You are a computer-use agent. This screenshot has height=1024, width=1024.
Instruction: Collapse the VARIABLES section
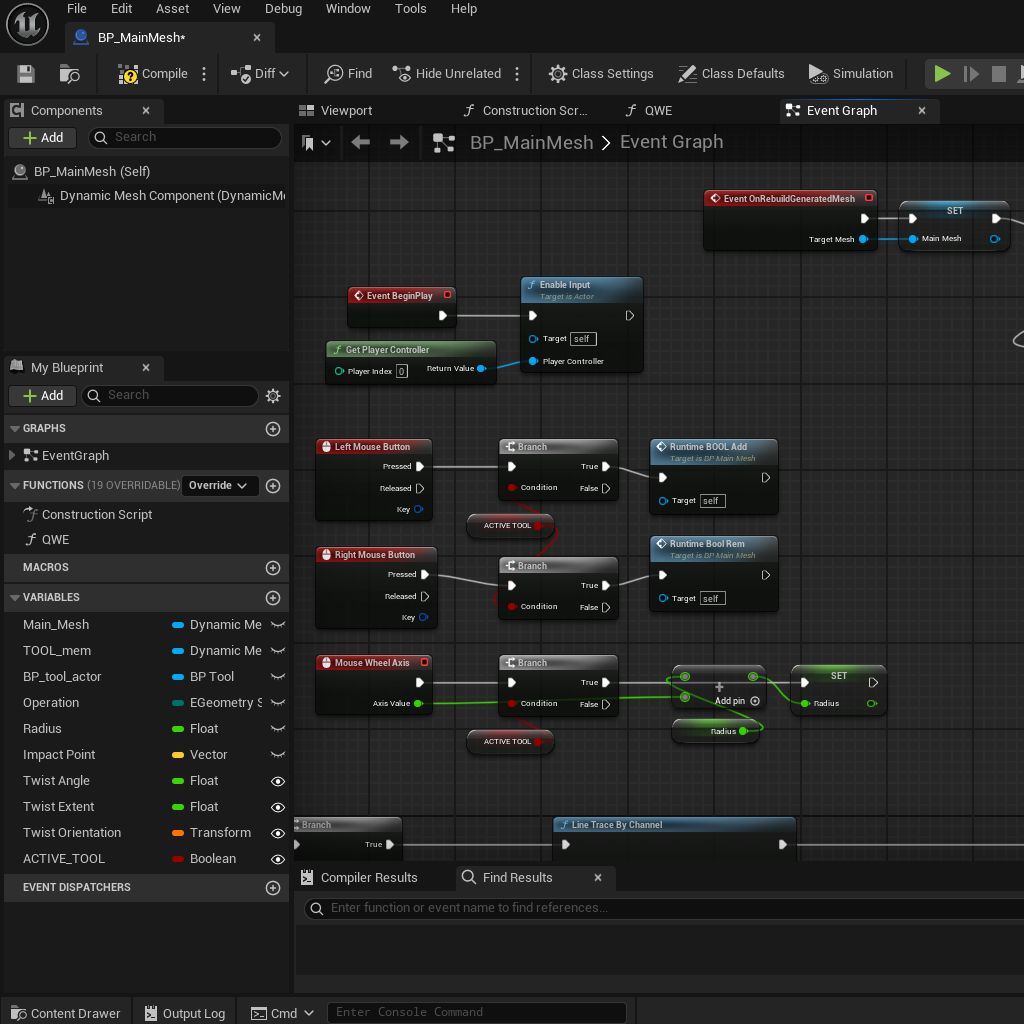pyautogui.click(x=15, y=598)
